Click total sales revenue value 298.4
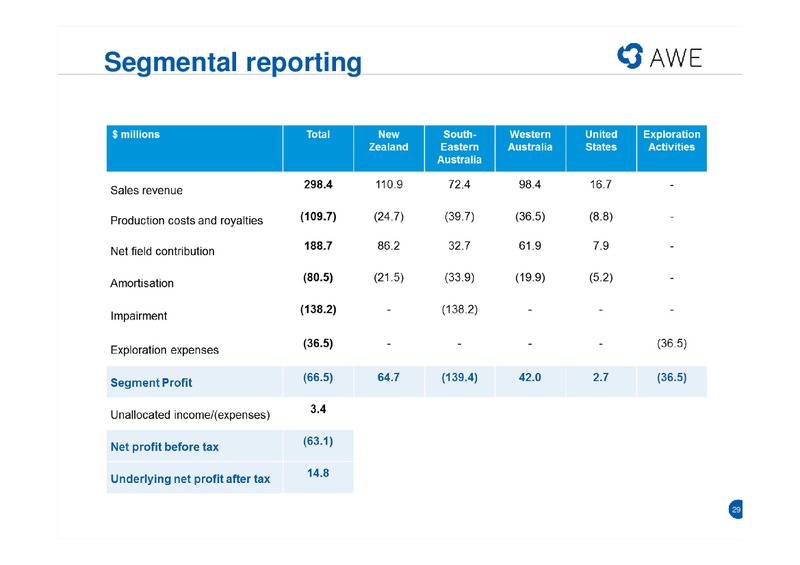The image size is (800, 565). (318, 185)
